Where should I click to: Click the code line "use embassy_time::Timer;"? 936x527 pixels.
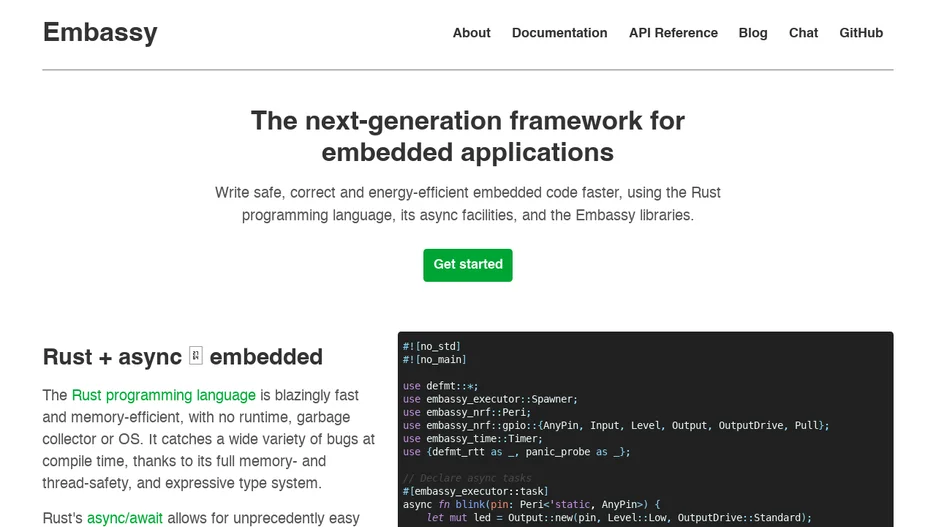pos(473,439)
